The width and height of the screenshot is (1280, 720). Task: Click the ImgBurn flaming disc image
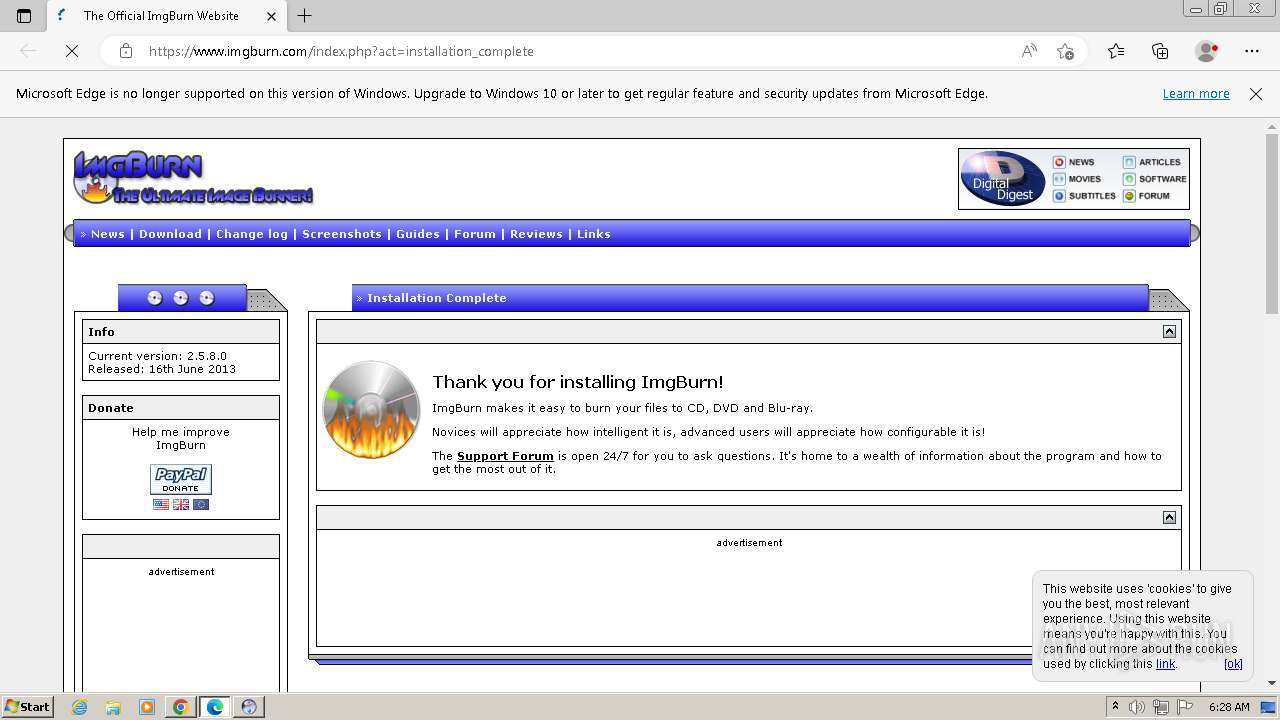point(371,410)
